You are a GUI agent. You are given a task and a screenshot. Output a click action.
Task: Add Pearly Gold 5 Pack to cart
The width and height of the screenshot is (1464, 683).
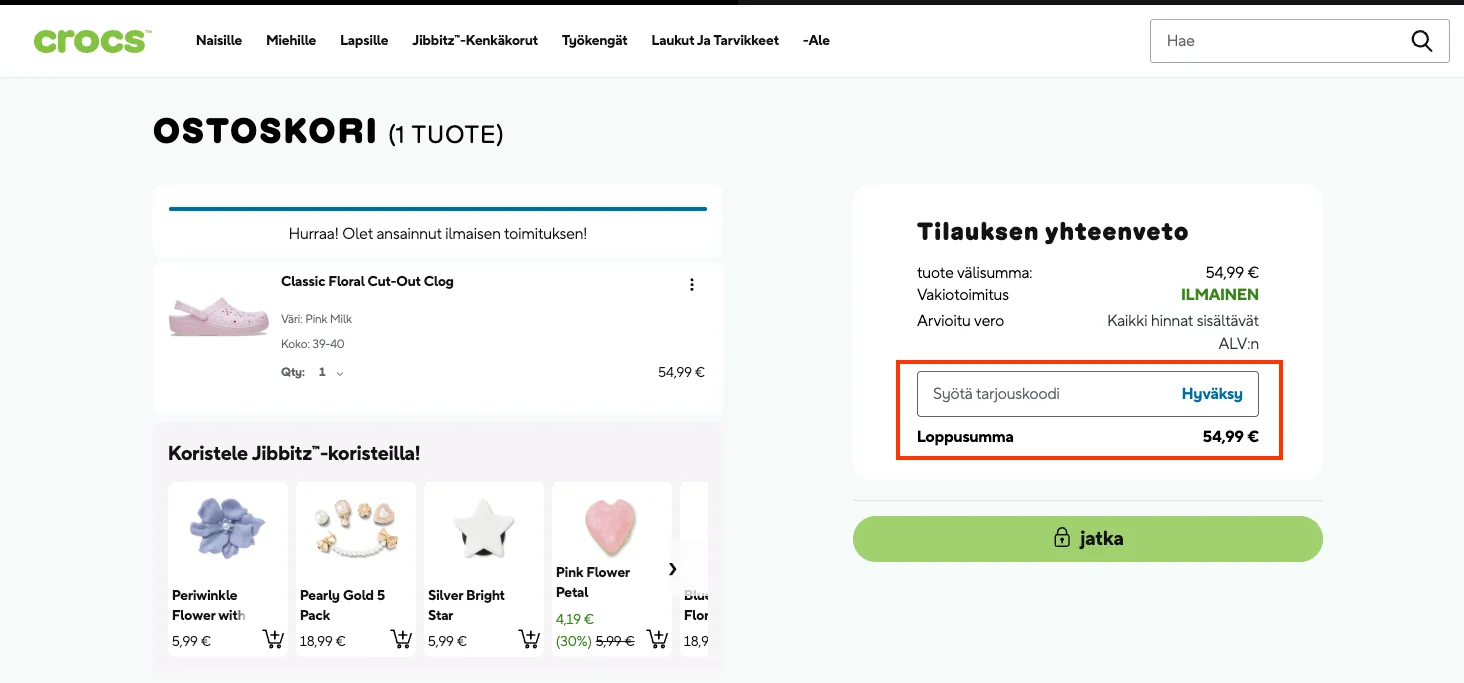pyautogui.click(x=400, y=639)
